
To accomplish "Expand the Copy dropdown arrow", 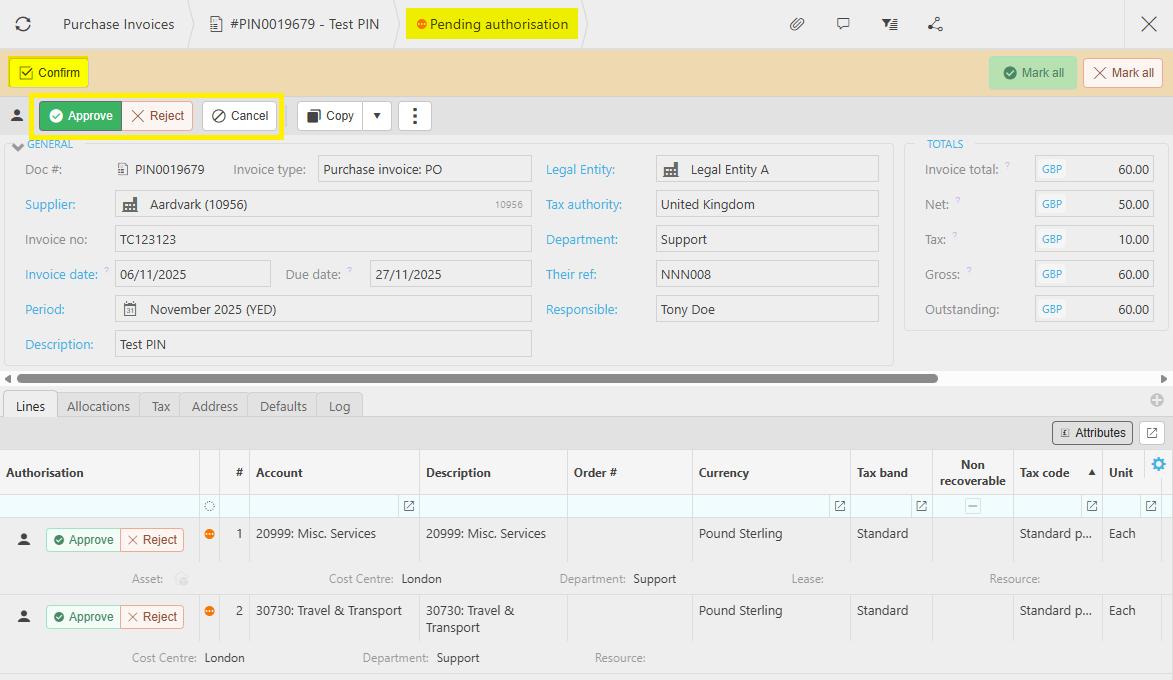I will pyautogui.click(x=377, y=116).
